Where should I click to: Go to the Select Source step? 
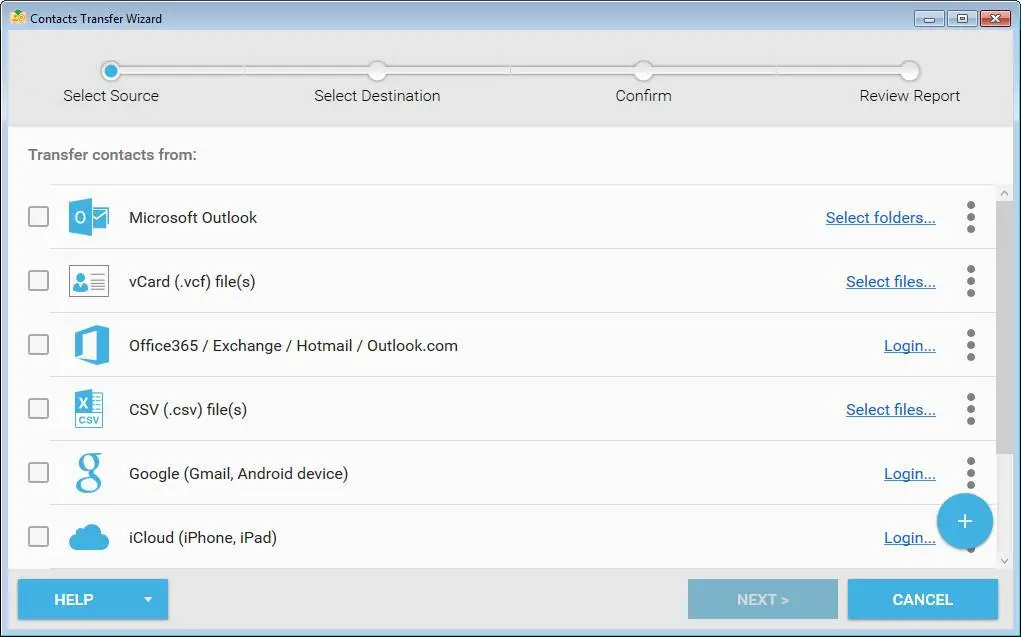pos(111,70)
